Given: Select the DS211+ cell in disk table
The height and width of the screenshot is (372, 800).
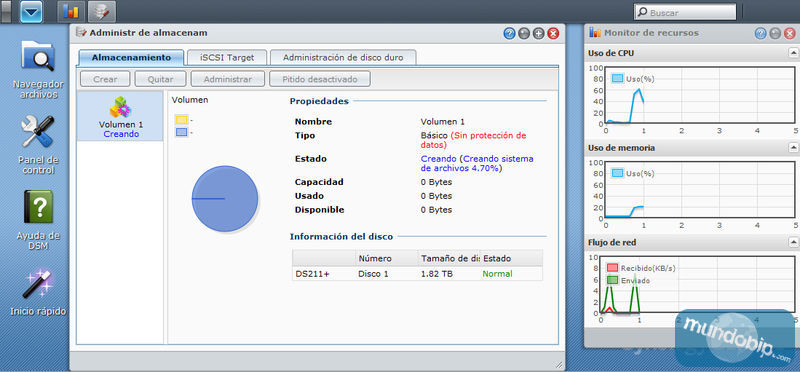Looking at the screenshot, I should tap(312, 274).
